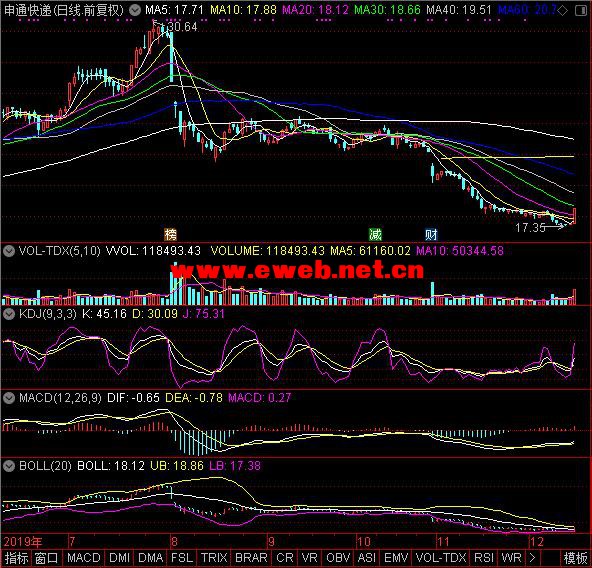Screen dimensions: 592x568
Task: Click the month 7 marker on the time axis
Action: click(72, 542)
